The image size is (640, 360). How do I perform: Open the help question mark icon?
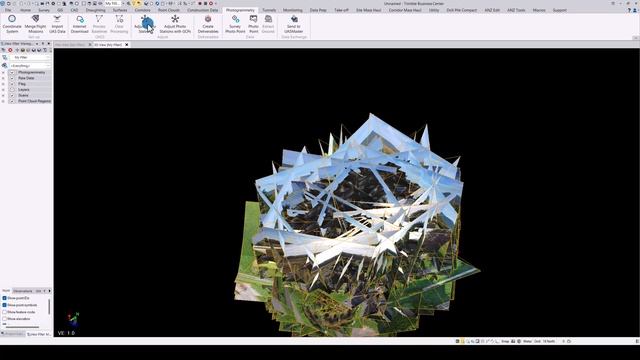629,10
